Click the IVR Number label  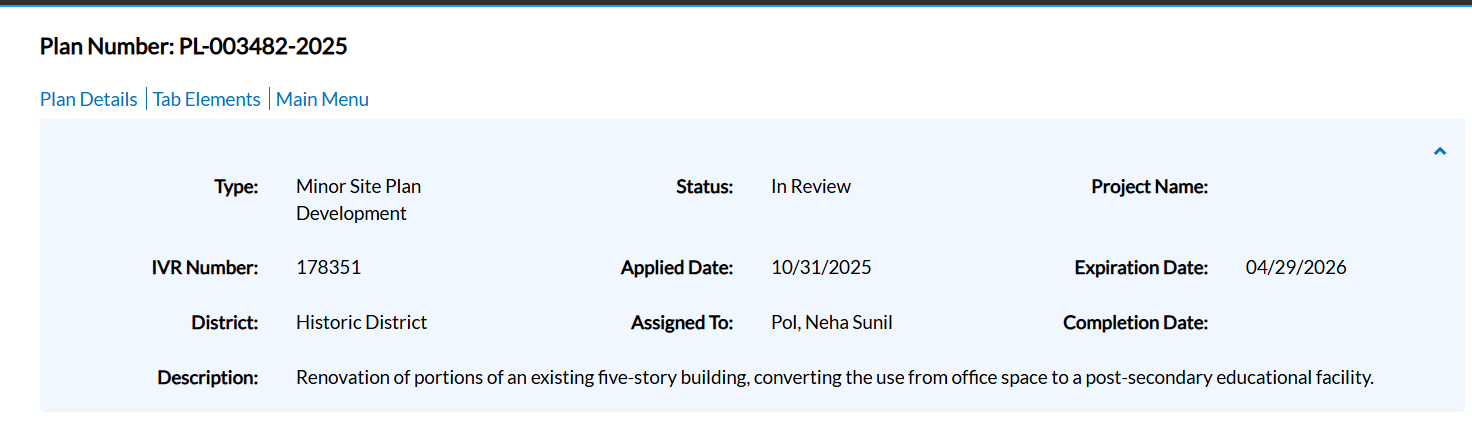pyautogui.click(x=198, y=267)
